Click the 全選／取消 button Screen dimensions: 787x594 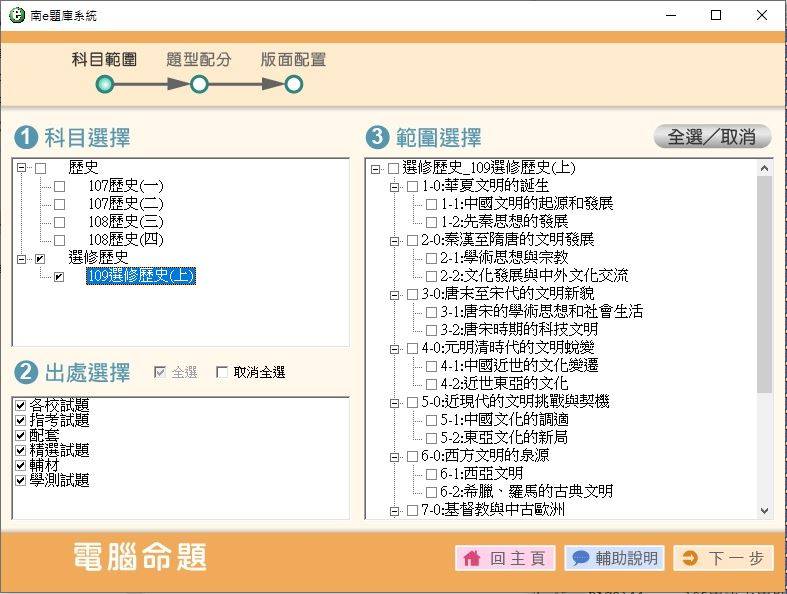click(x=712, y=137)
